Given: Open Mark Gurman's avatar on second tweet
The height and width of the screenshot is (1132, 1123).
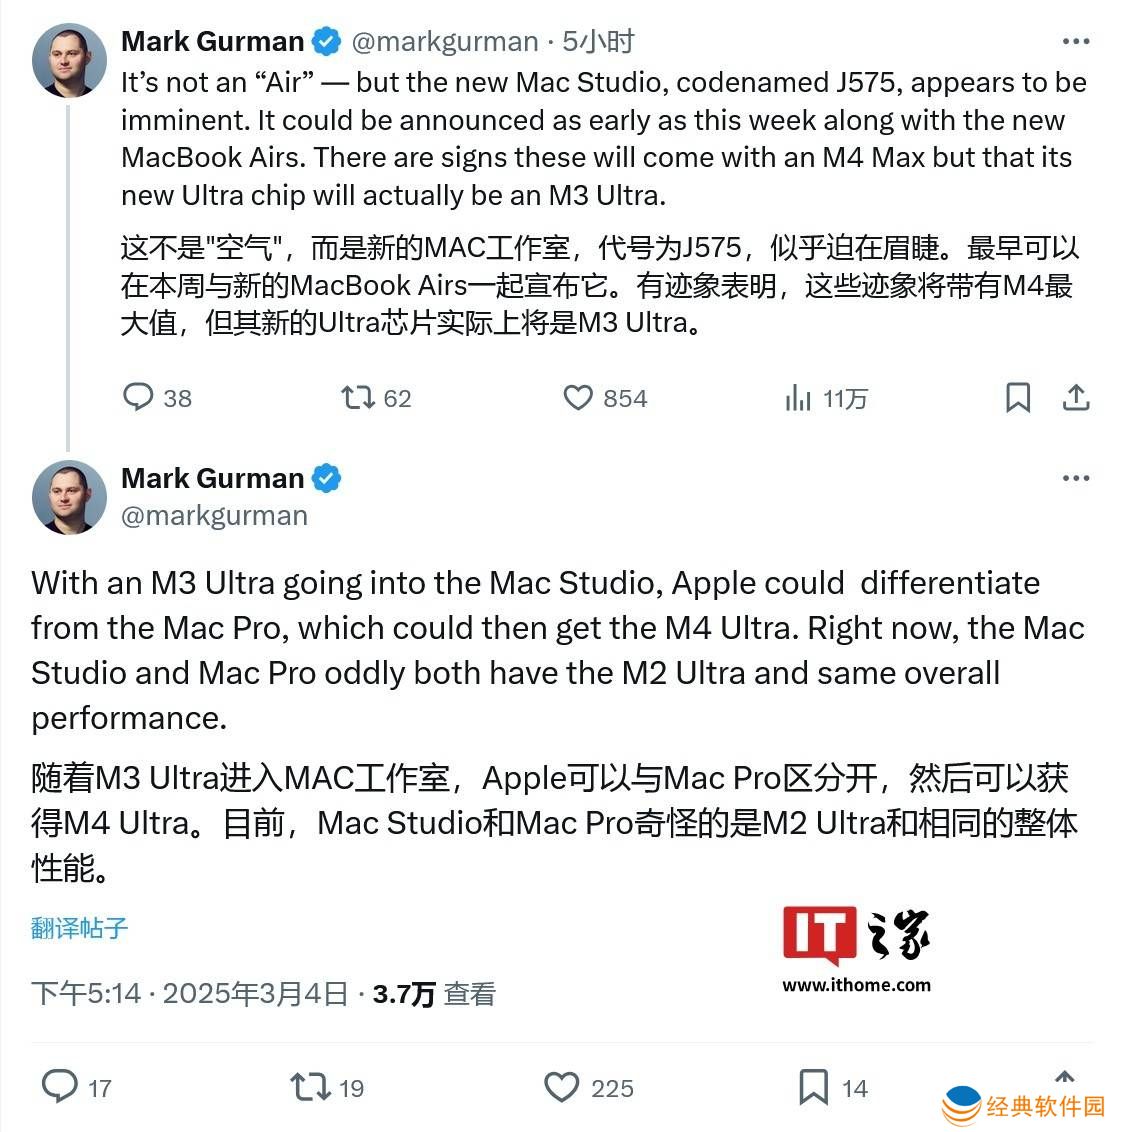Looking at the screenshot, I should [x=69, y=497].
